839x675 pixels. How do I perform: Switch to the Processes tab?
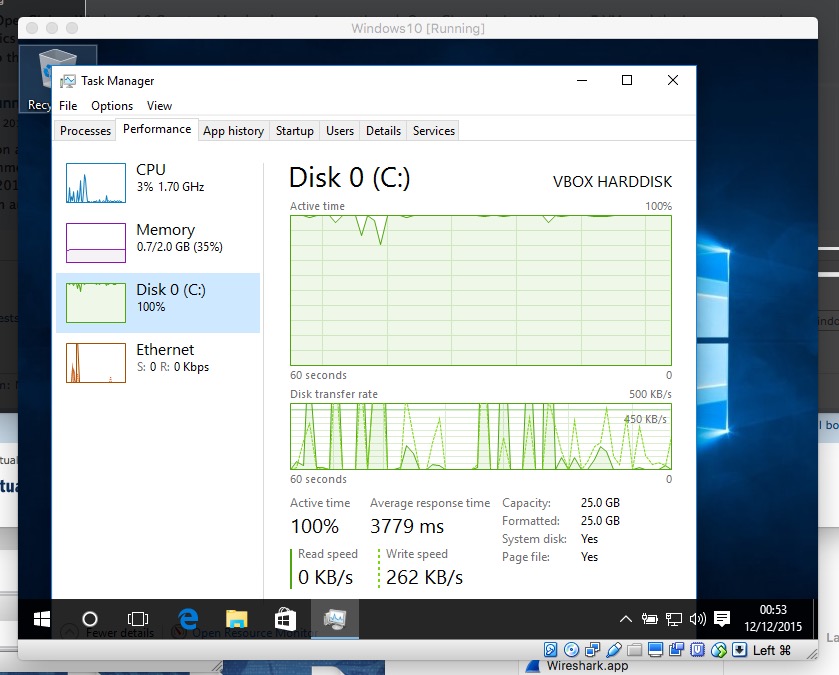(85, 131)
